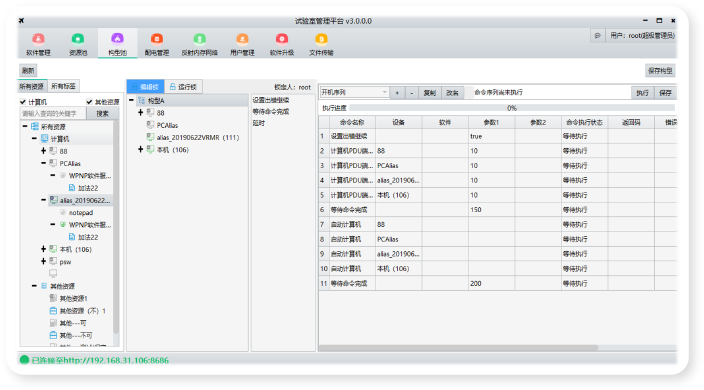
Task: Open the 开机序列 sequence dropdown
Action: click(354, 92)
